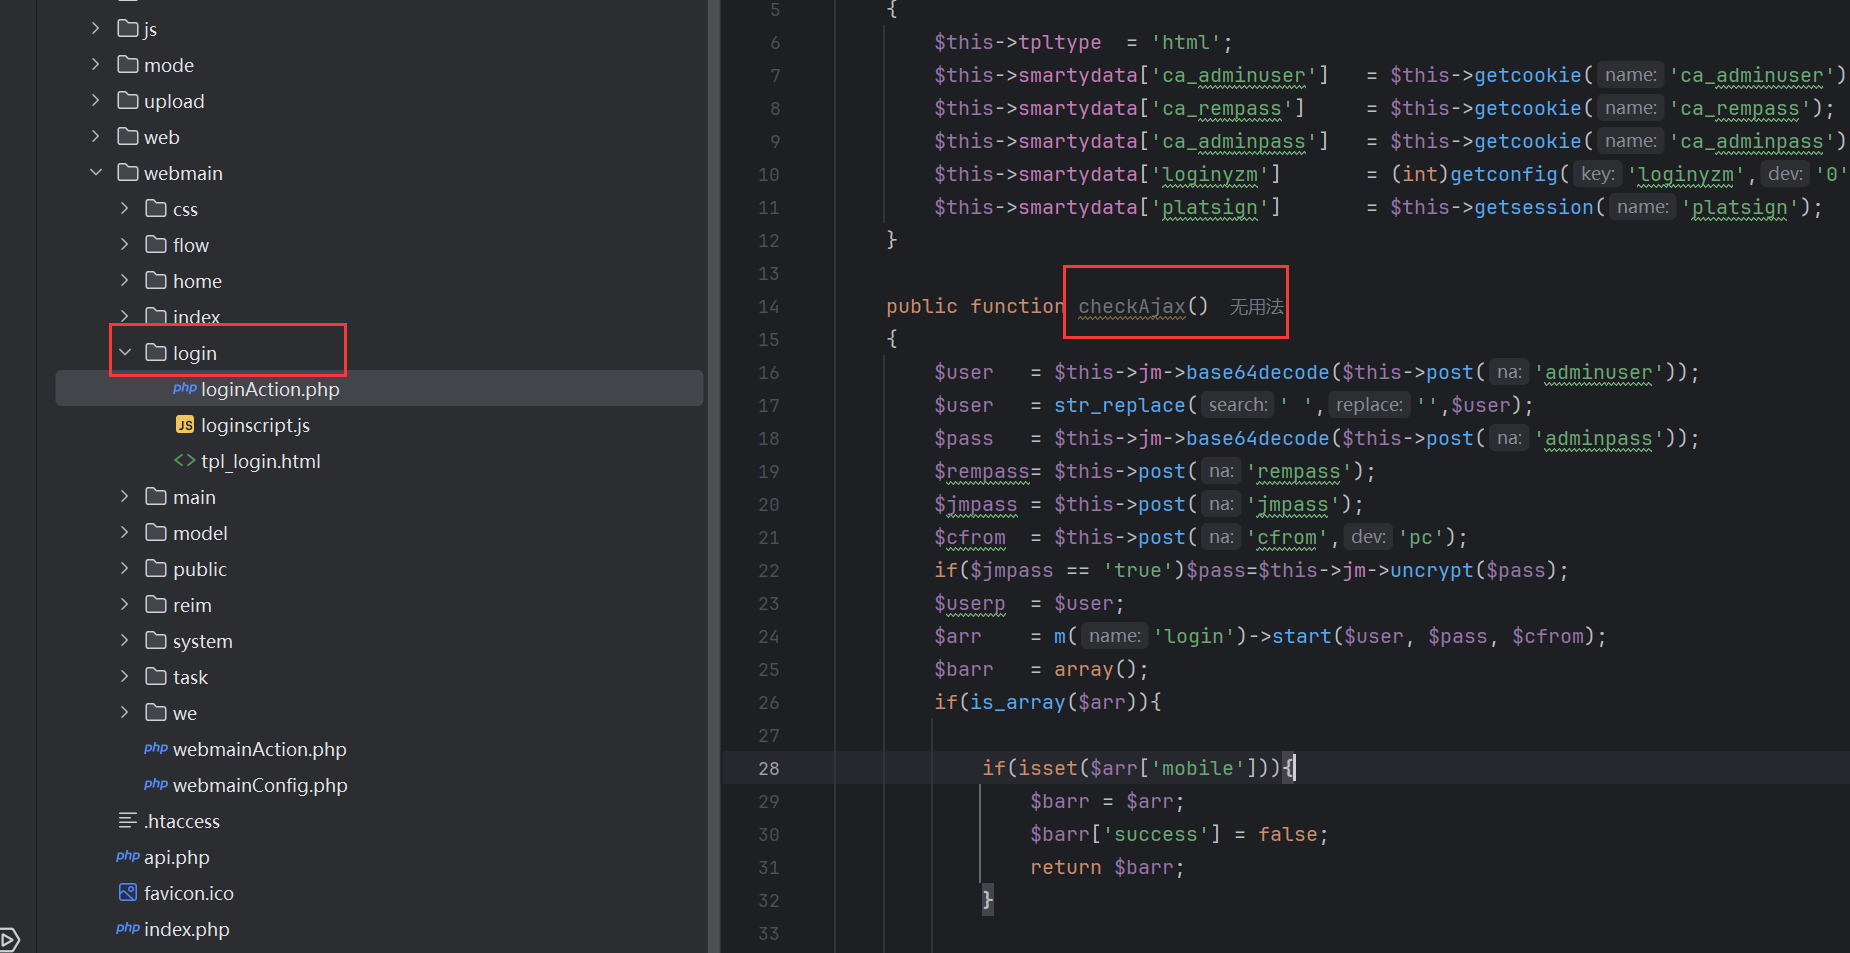Open loginAction.php in the tree
The image size is (1850, 953).
tap(379, 388)
